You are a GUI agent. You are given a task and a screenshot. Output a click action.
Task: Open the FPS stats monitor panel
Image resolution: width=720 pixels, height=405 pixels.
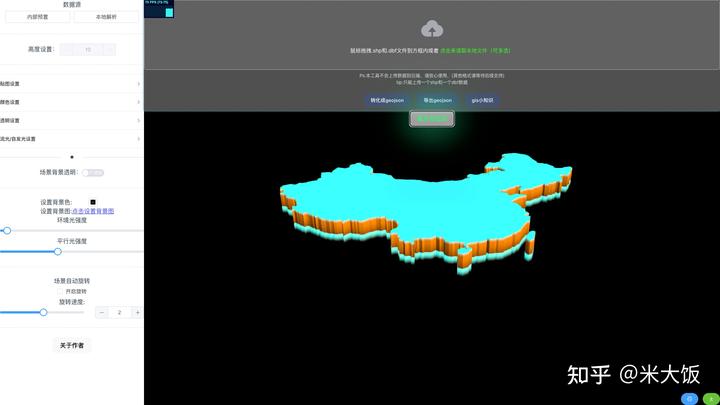click(x=159, y=9)
